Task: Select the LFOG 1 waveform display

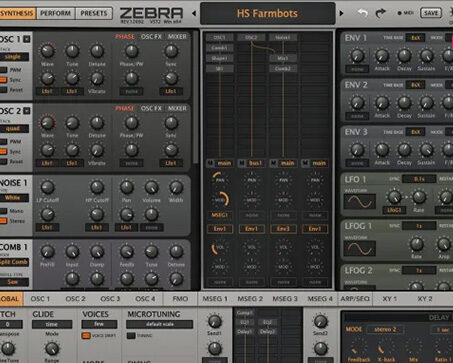Action: tap(360, 249)
